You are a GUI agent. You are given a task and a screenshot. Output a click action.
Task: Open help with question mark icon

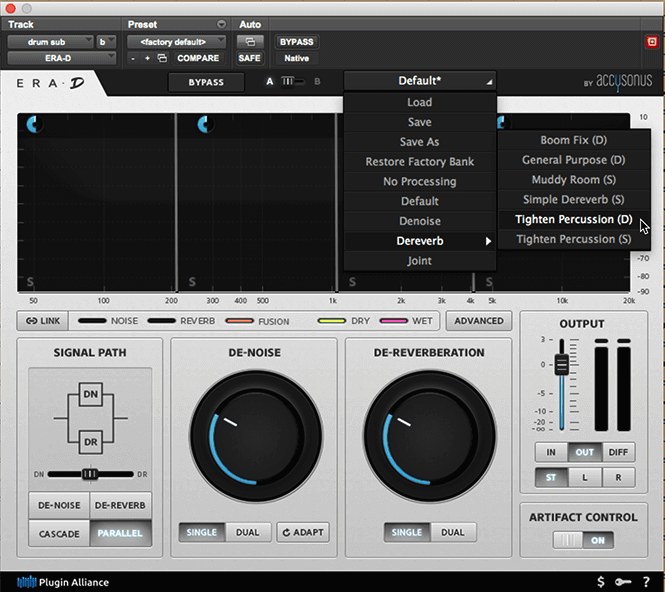(x=646, y=582)
